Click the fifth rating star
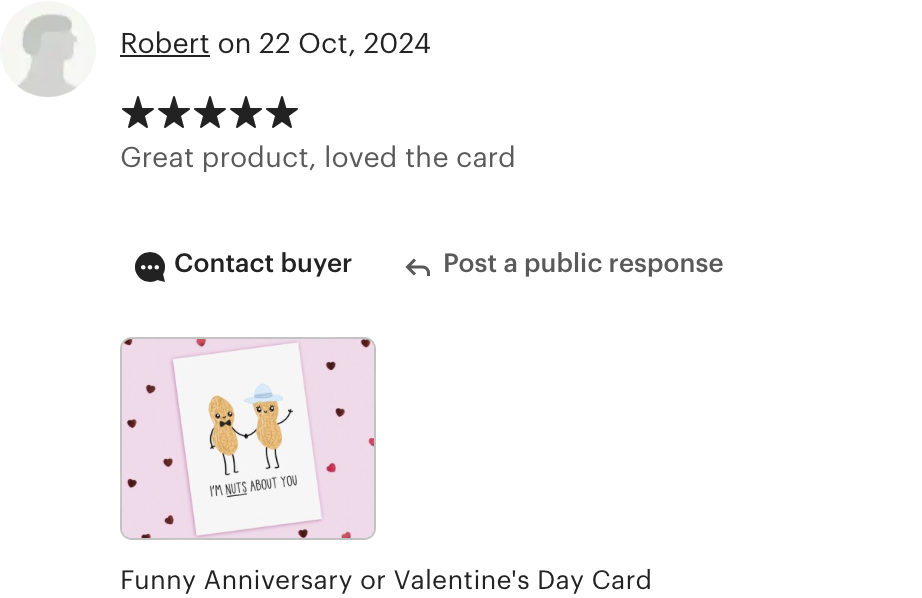The height and width of the screenshot is (598, 922). 282,112
